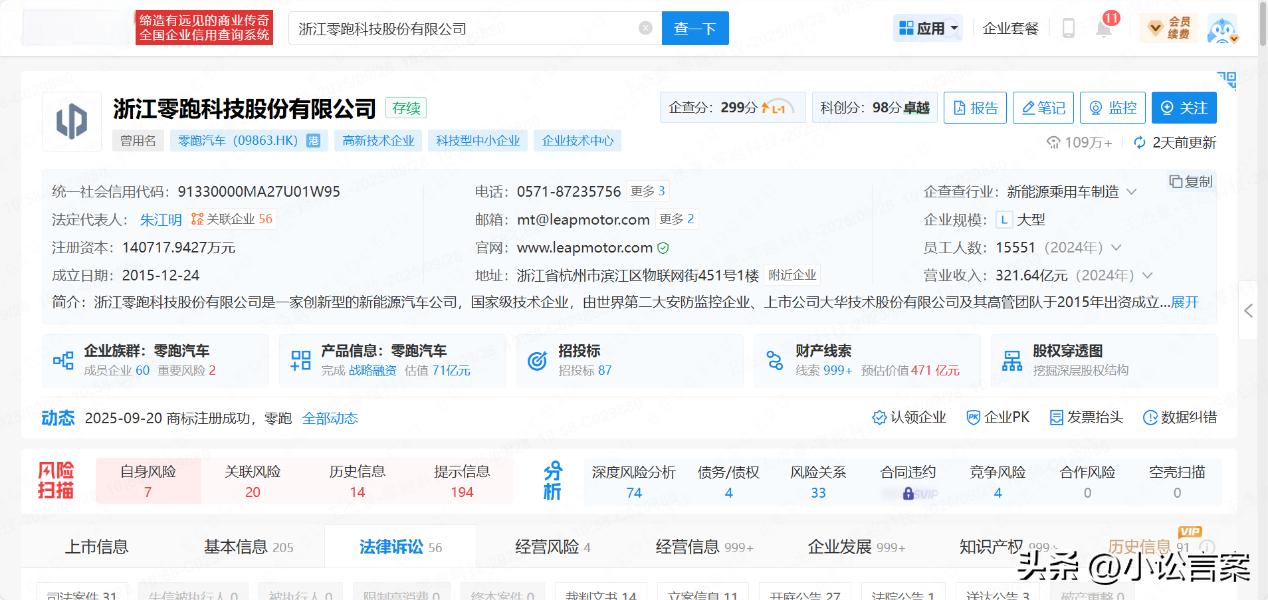
Task: Open the 招投标 card
Action: pos(629,360)
